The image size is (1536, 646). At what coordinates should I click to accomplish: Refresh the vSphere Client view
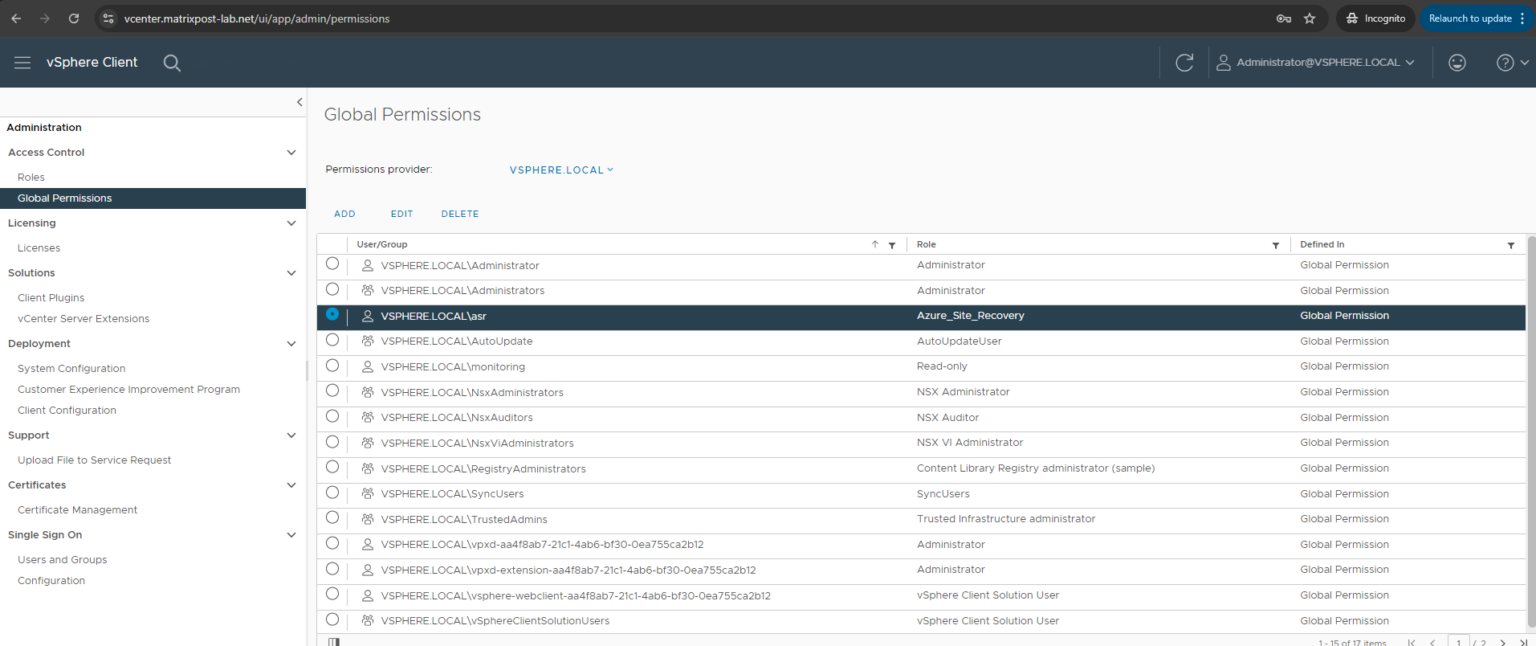1184,62
